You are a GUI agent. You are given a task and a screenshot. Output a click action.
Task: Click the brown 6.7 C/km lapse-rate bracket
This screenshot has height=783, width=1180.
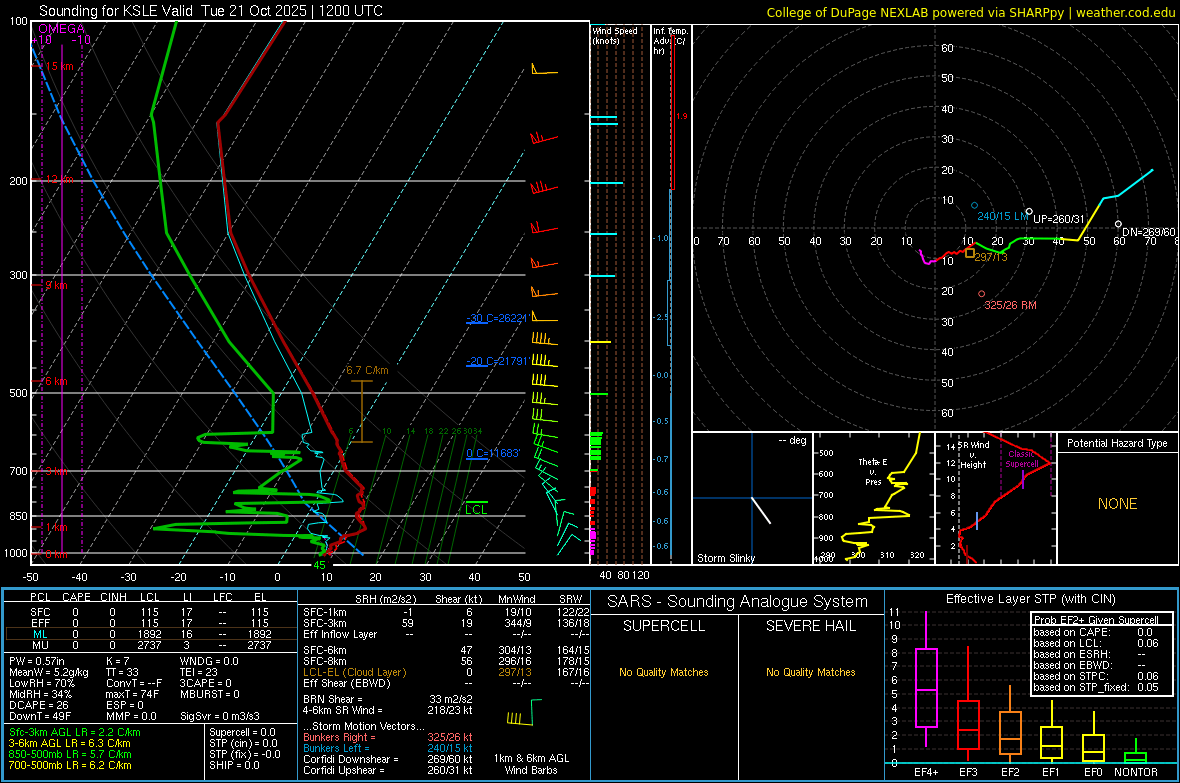point(362,411)
